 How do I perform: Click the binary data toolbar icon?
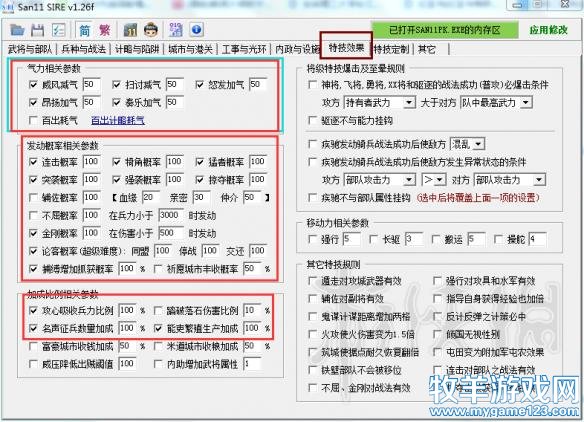(176, 30)
